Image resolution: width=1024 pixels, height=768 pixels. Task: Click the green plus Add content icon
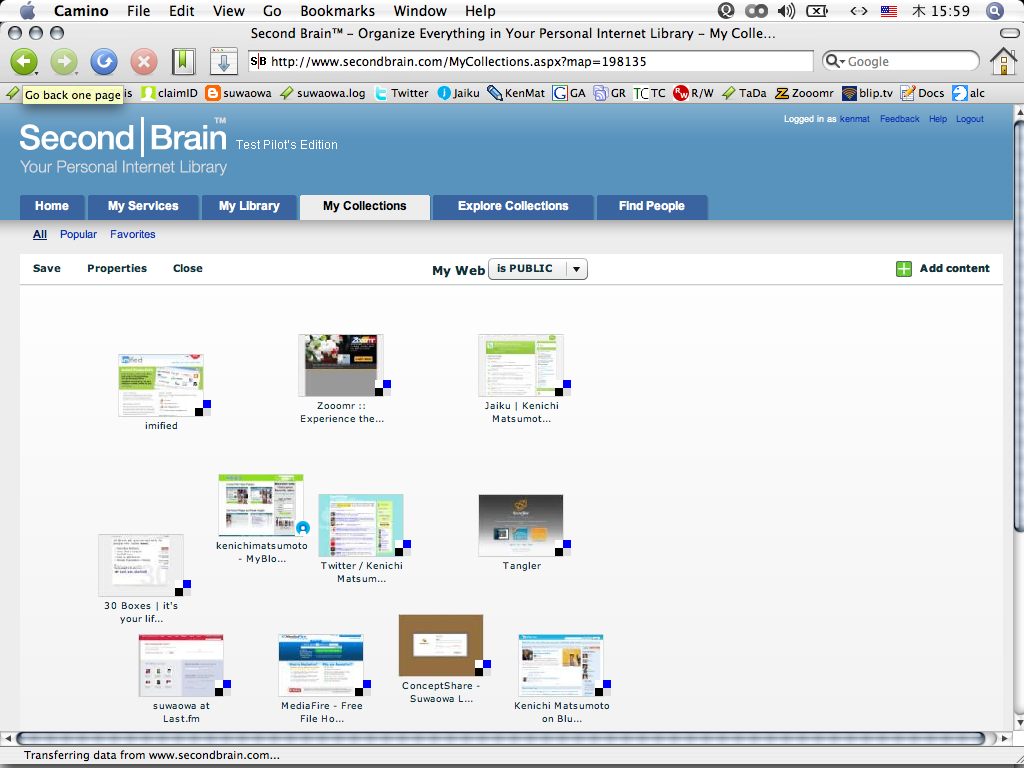click(904, 268)
